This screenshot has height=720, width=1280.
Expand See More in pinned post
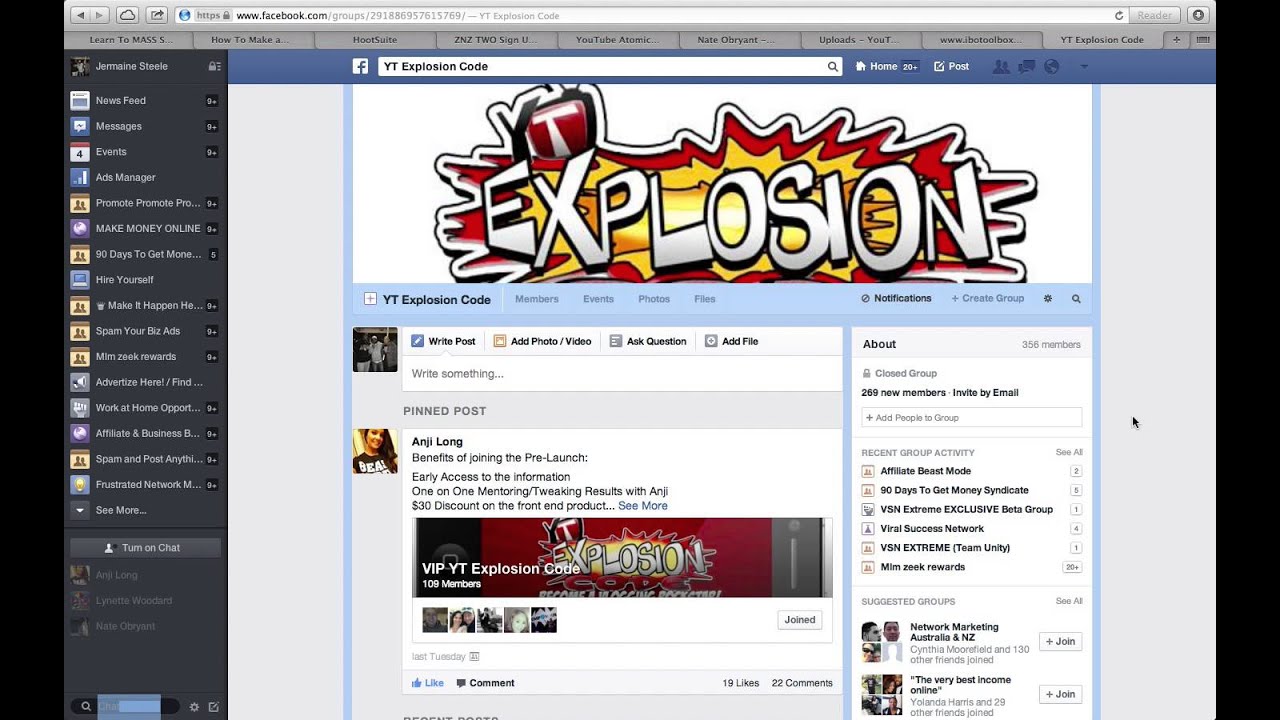(x=643, y=506)
